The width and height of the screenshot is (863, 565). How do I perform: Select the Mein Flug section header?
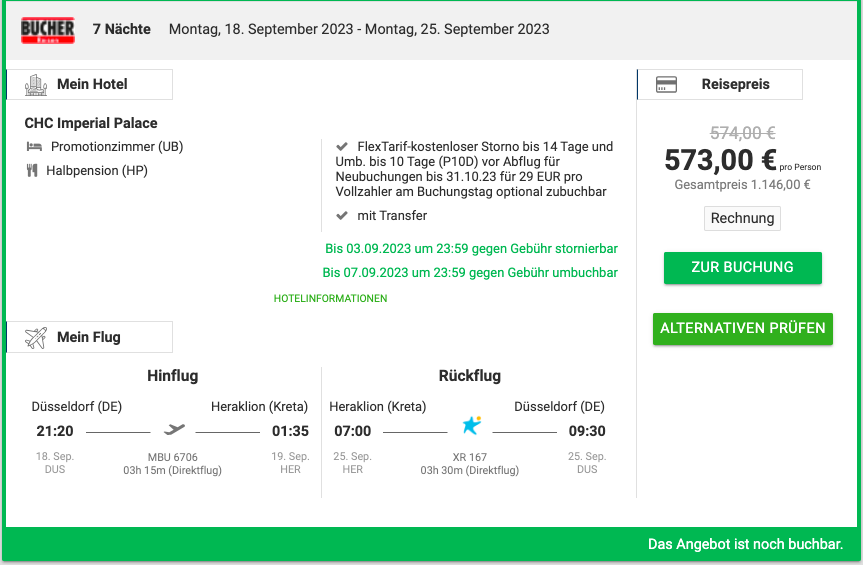pos(88,337)
